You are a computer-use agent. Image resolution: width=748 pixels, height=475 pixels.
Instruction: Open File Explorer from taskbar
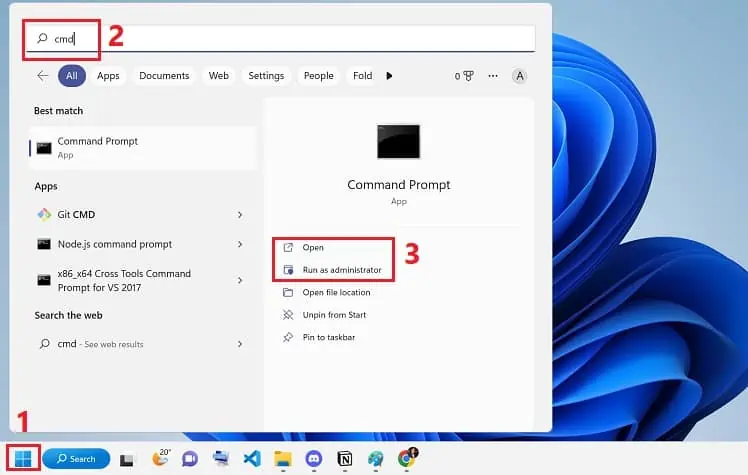point(283,458)
